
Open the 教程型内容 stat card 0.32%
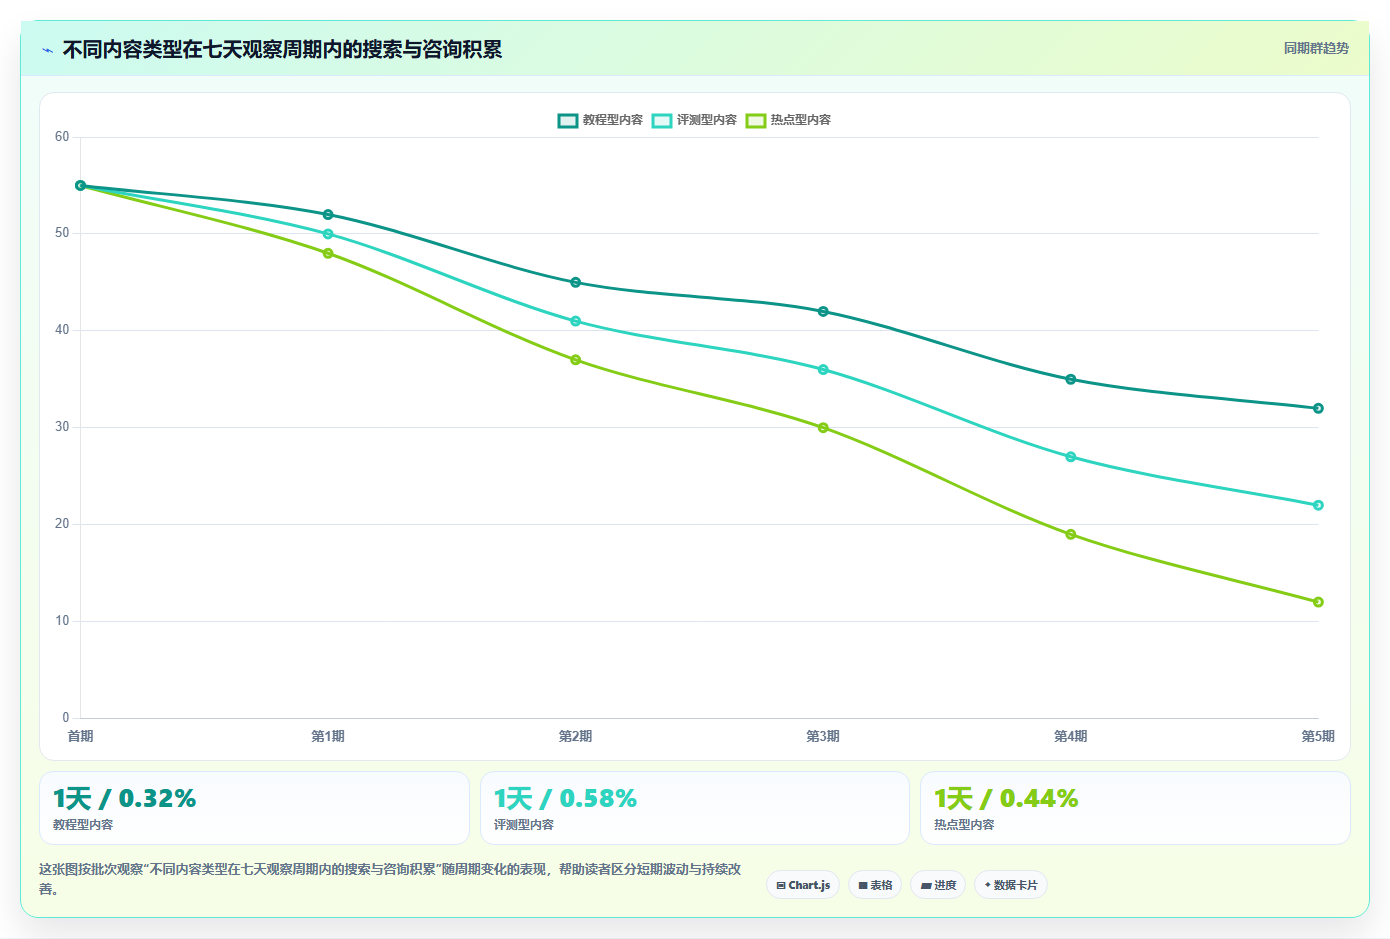254,808
